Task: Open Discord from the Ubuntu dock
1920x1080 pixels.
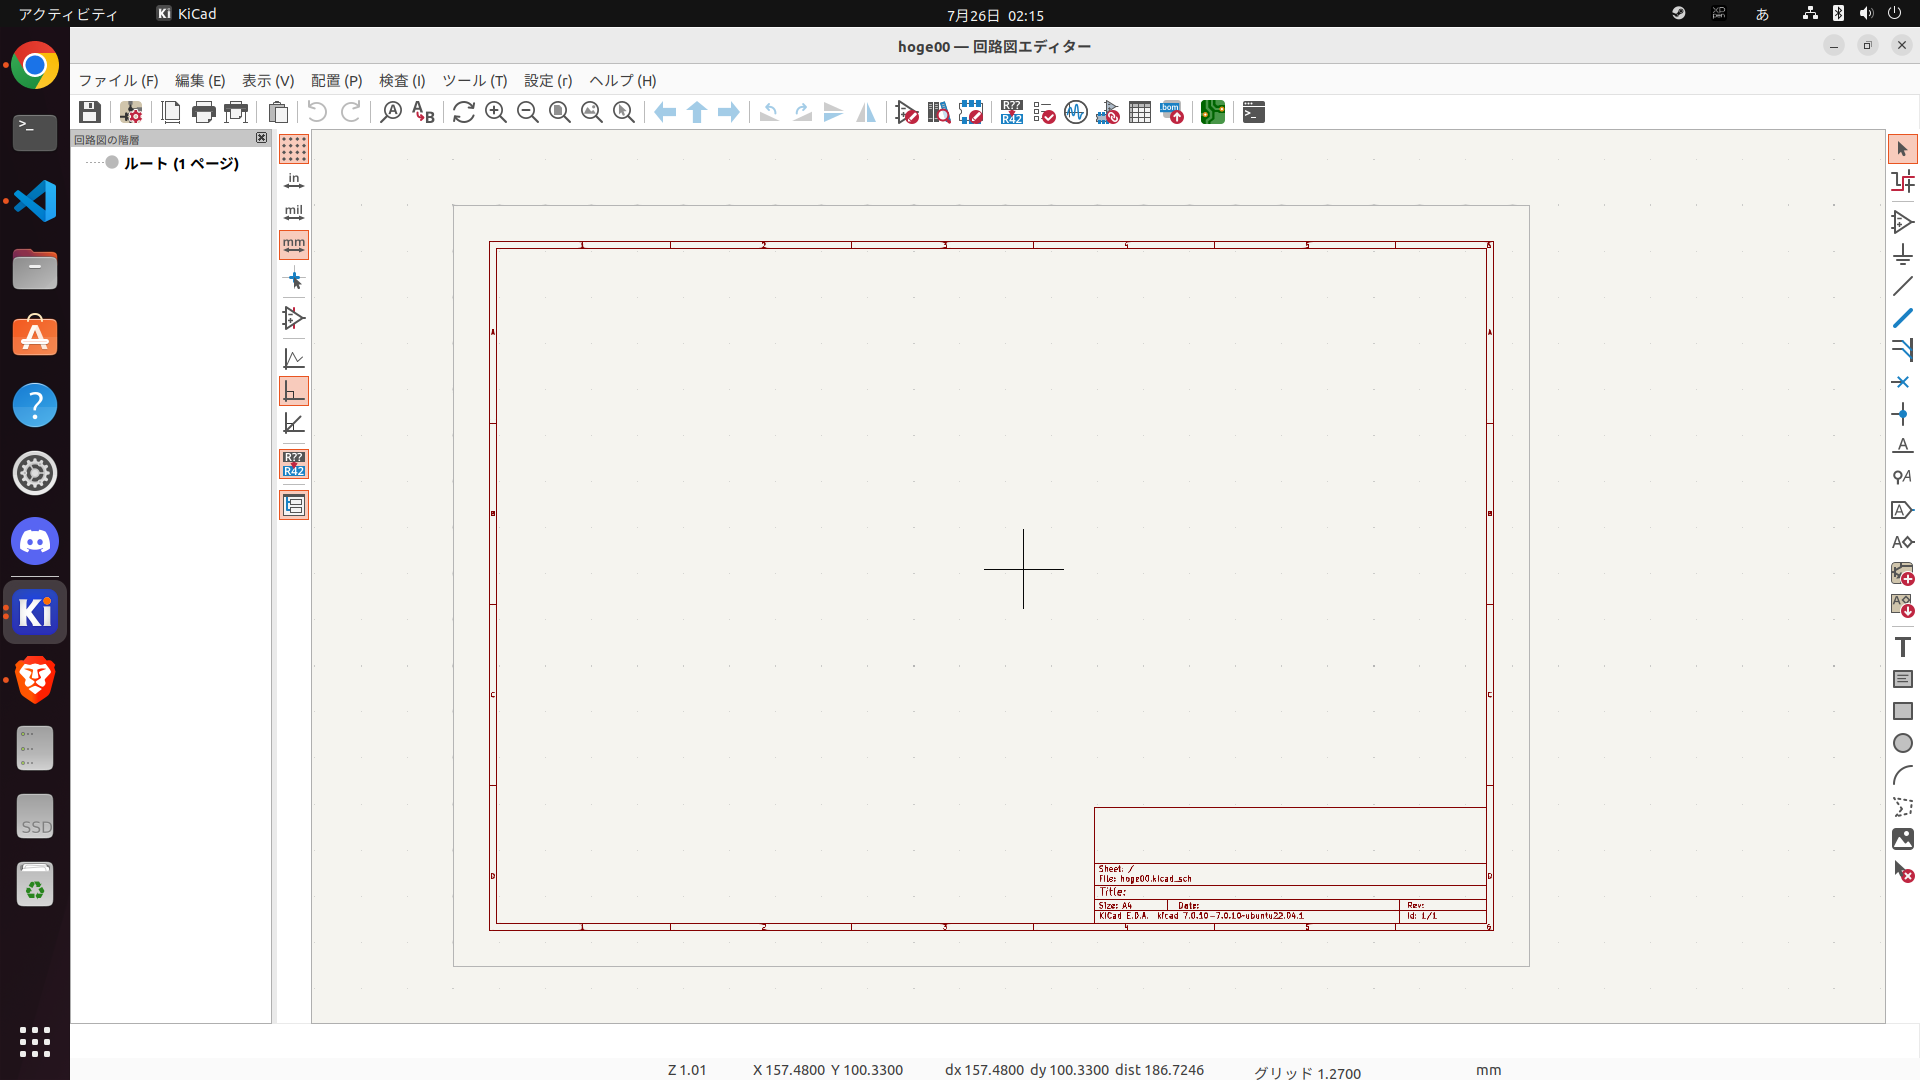Action: 35,542
